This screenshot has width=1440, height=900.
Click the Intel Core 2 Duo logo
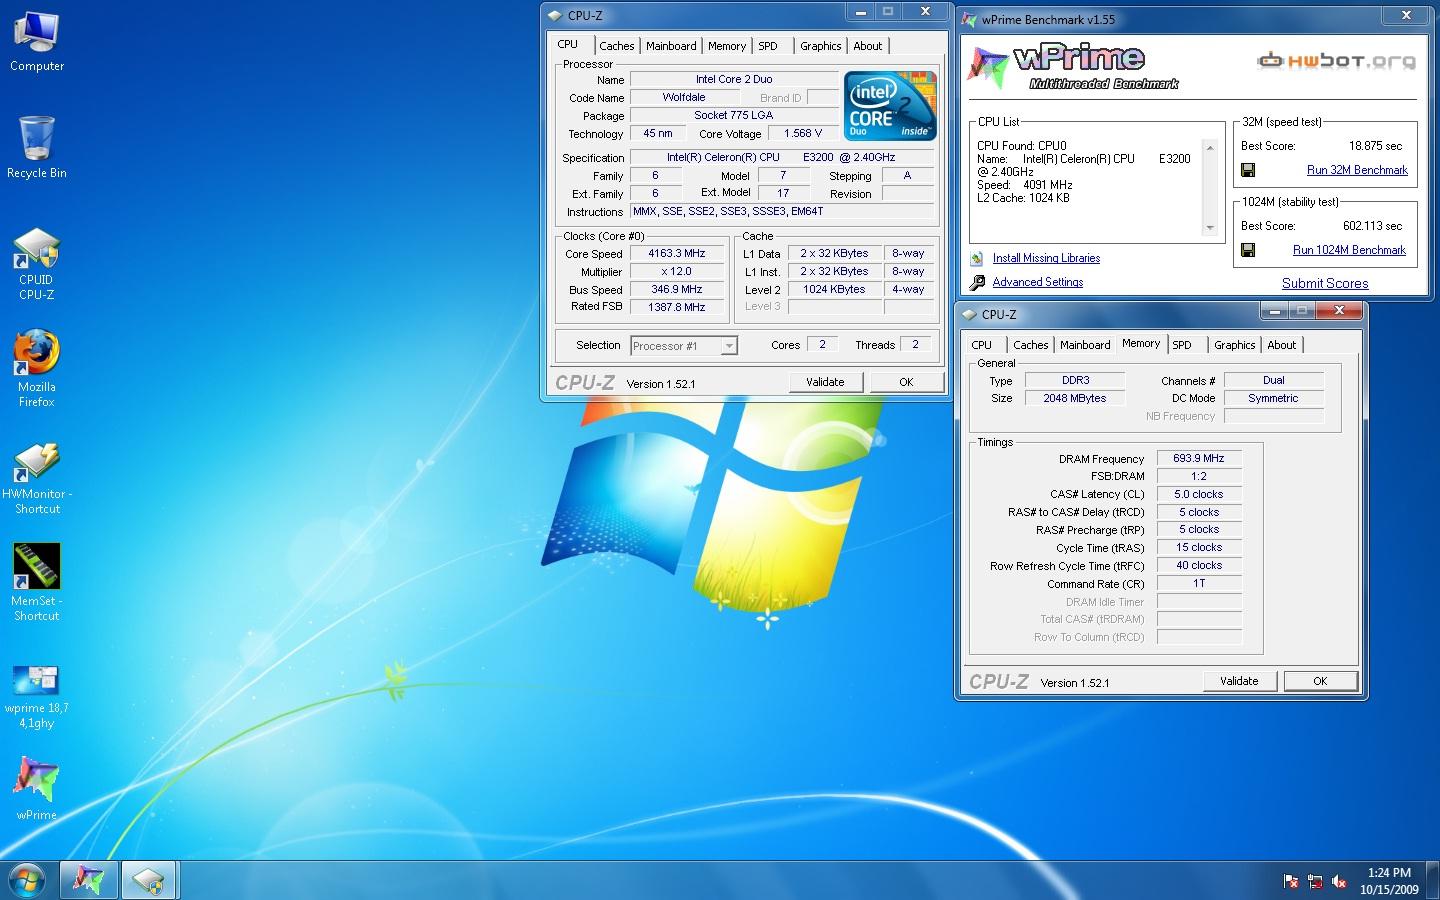click(x=889, y=105)
